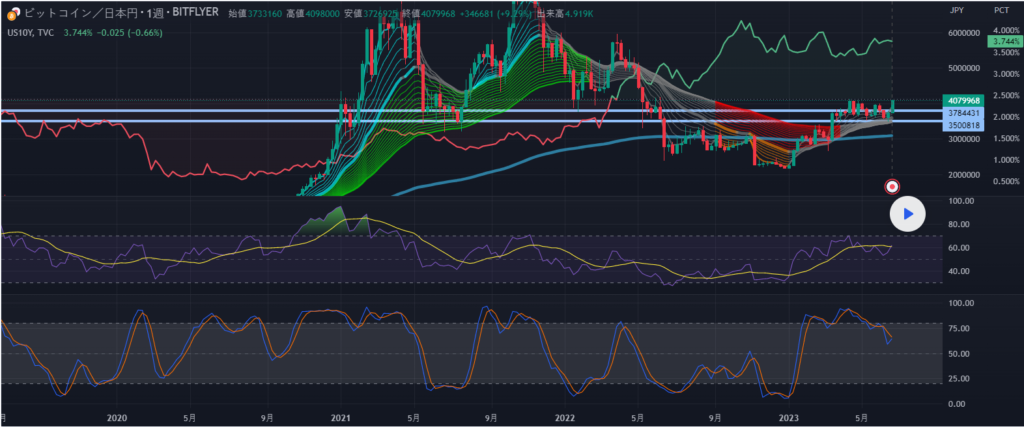1024x427 pixels.
Task: Click the 2023 label on time axis
Action: [789, 416]
